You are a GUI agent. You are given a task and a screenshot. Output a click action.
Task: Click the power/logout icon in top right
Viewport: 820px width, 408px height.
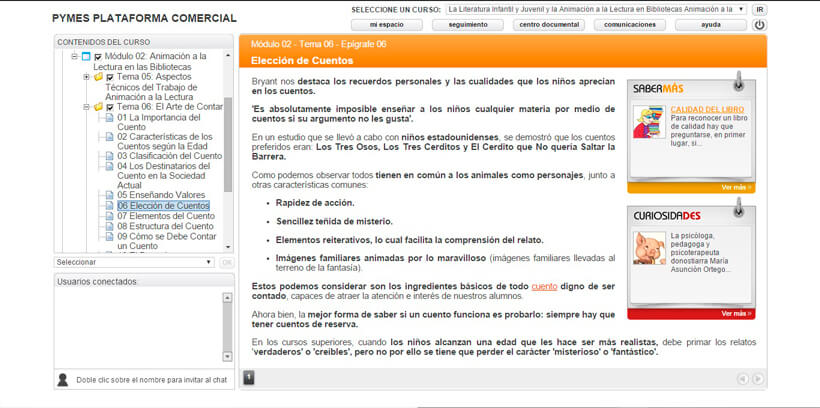759,25
